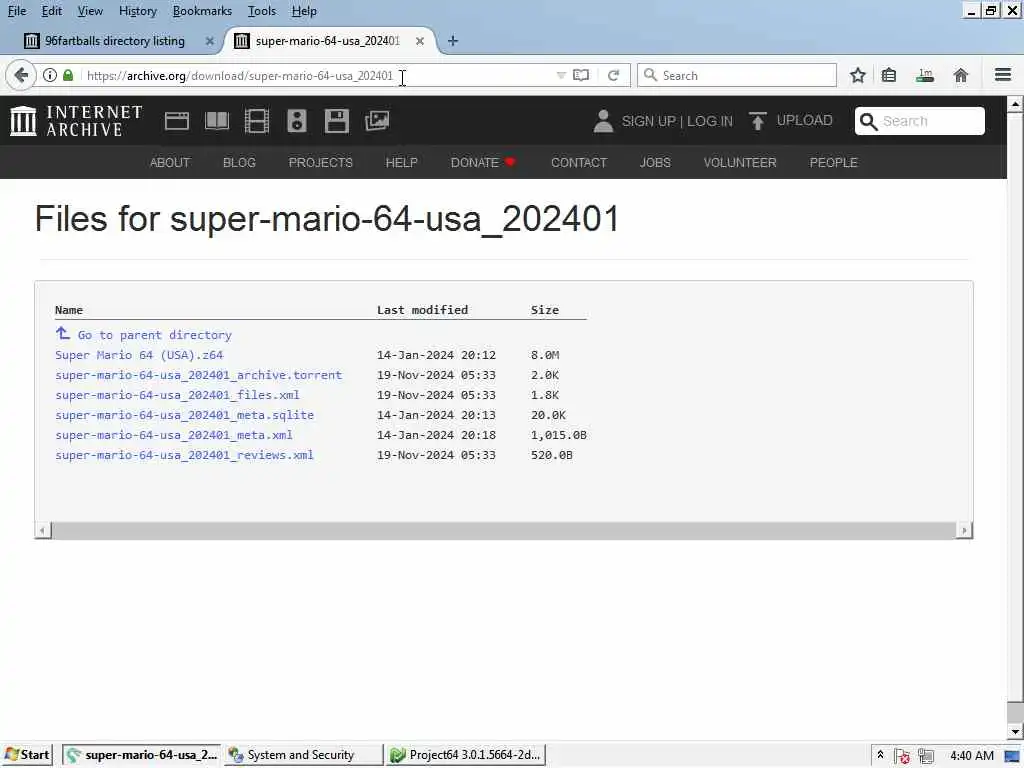Screen dimensions: 1024x768
Task: Open the _files.xml file link
Action: click(177, 395)
